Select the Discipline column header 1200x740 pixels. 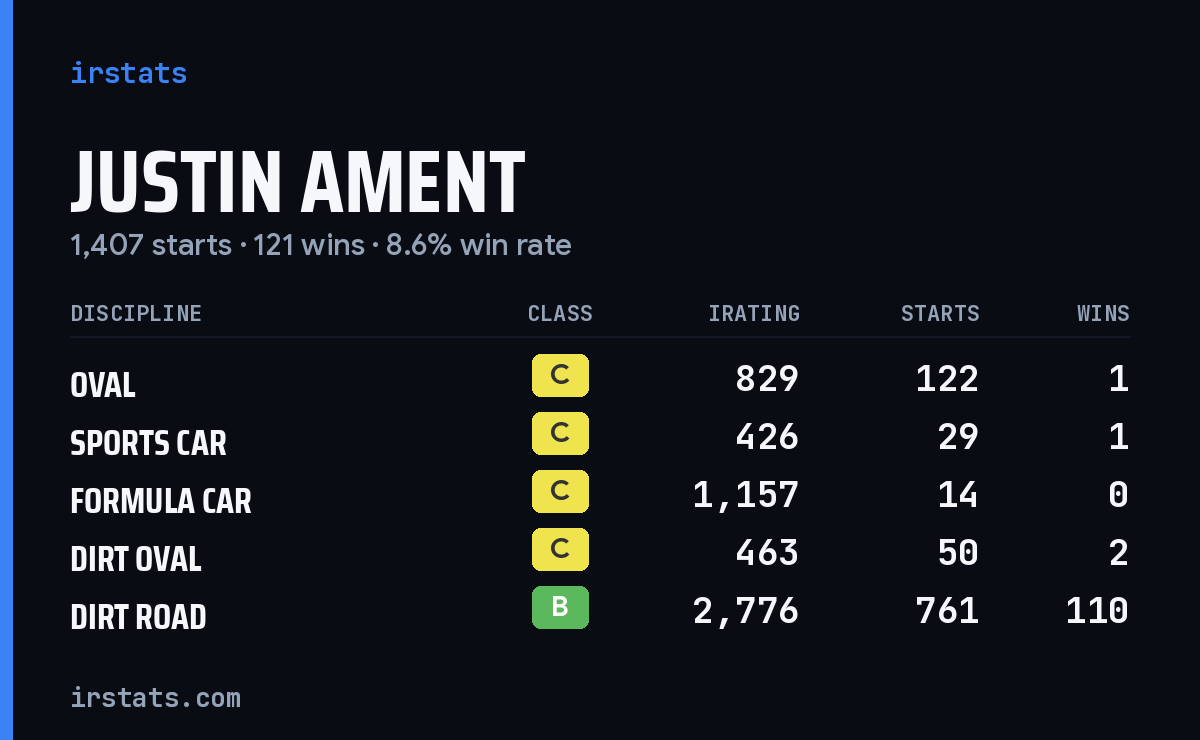136,314
